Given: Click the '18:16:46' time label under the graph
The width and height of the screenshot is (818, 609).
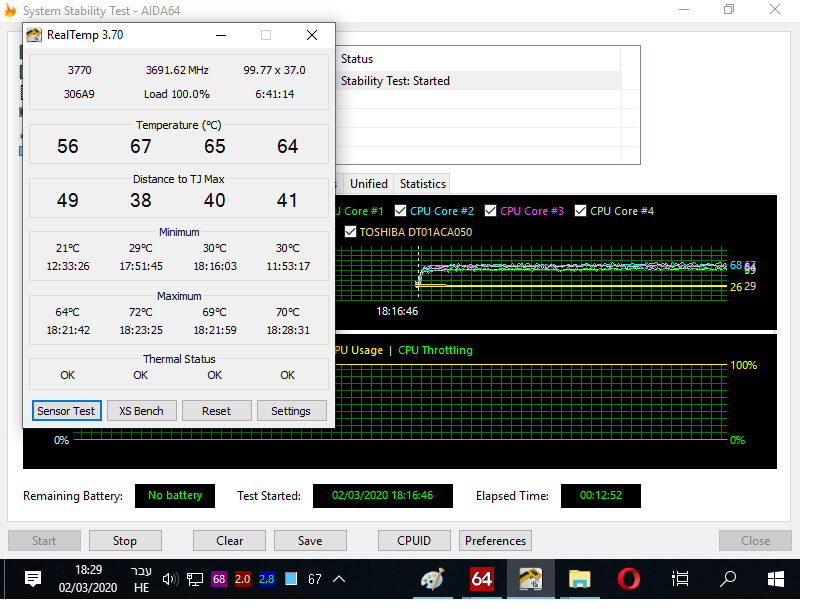Looking at the screenshot, I should point(397,311).
